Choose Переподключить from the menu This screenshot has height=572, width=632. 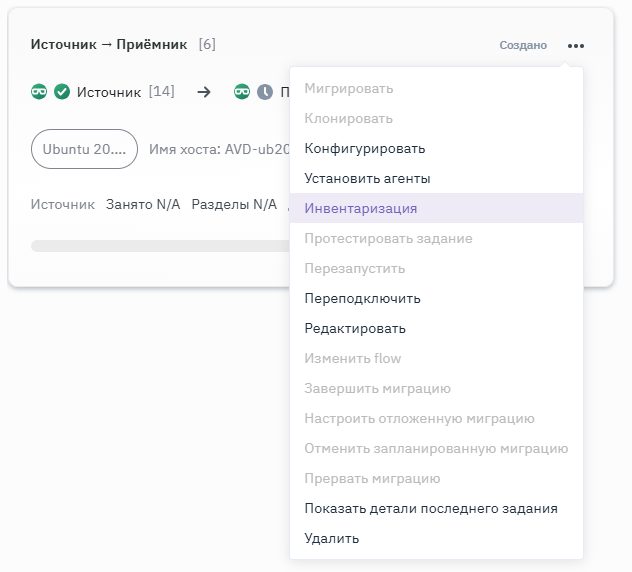coord(362,299)
